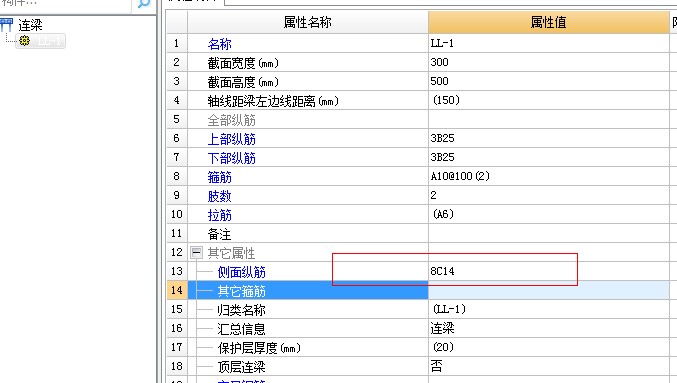677x383 pixels.
Task: Select row number 14 header
Action: pos(177,290)
